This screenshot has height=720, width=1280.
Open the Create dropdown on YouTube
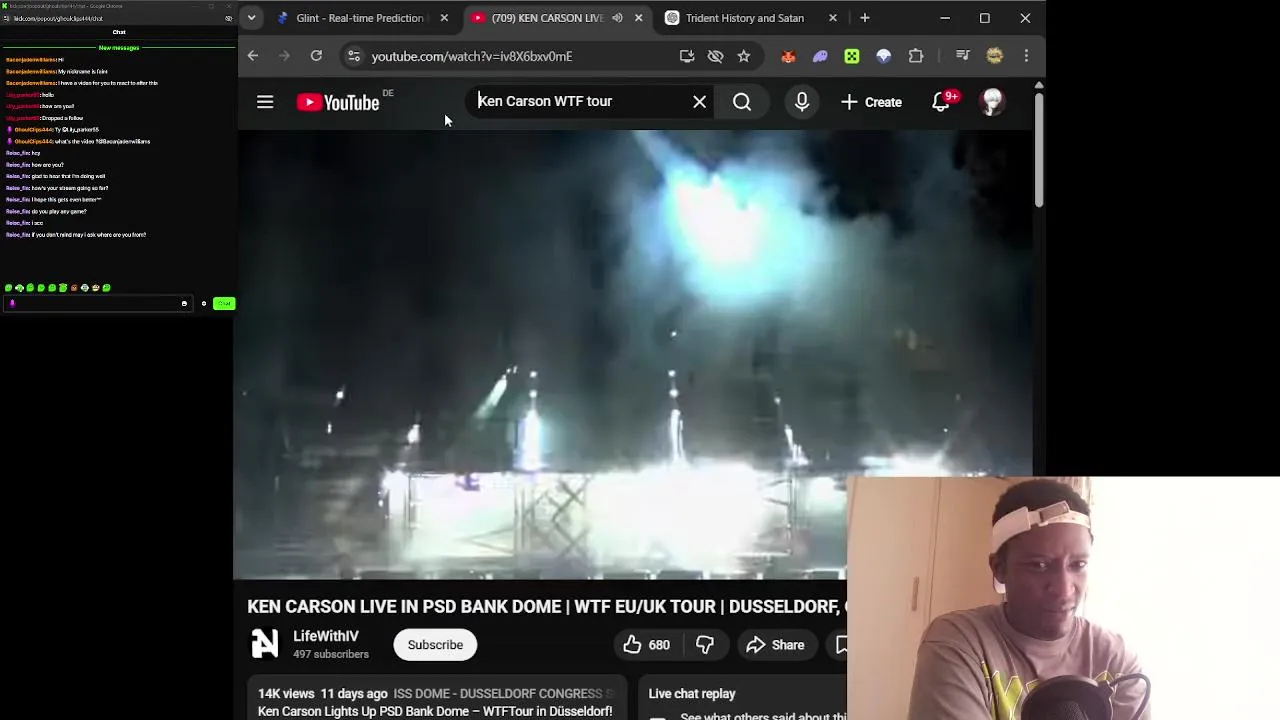tap(871, 102)
